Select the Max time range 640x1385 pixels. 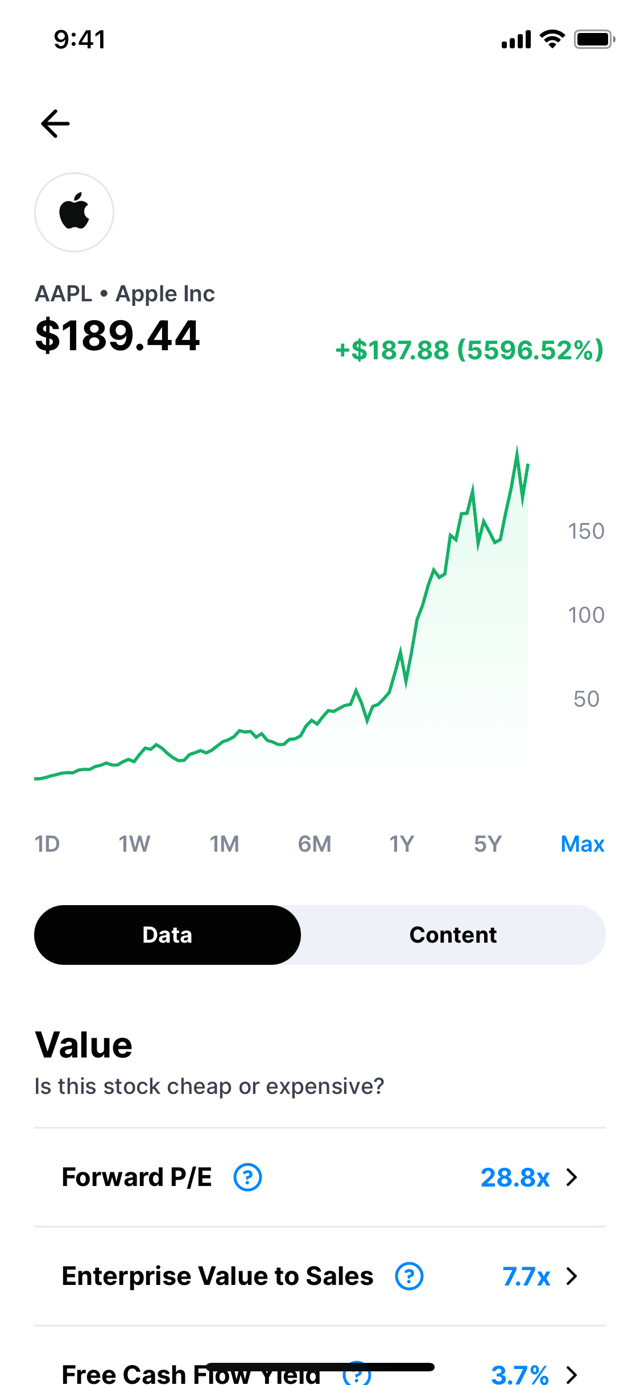pyautogui.click(x=582, y=844)
